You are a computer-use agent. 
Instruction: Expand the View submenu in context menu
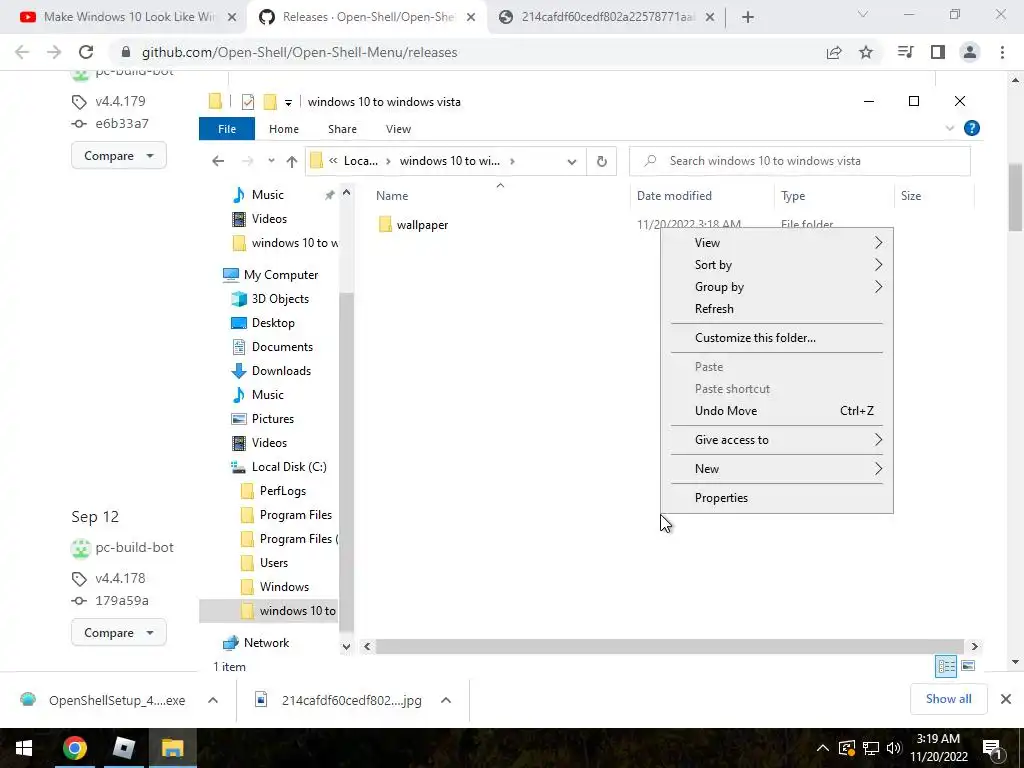[x=776, y=243]
